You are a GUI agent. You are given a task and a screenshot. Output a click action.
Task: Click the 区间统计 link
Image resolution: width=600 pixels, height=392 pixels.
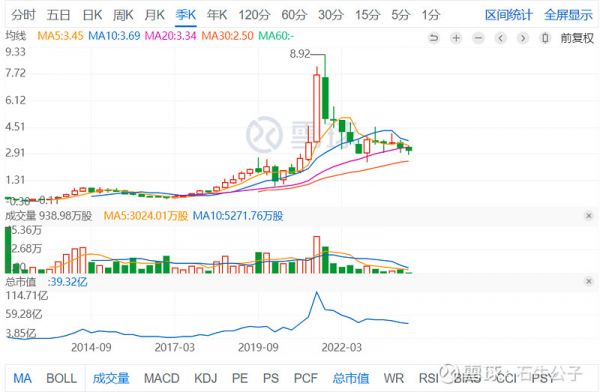[509, 15]
